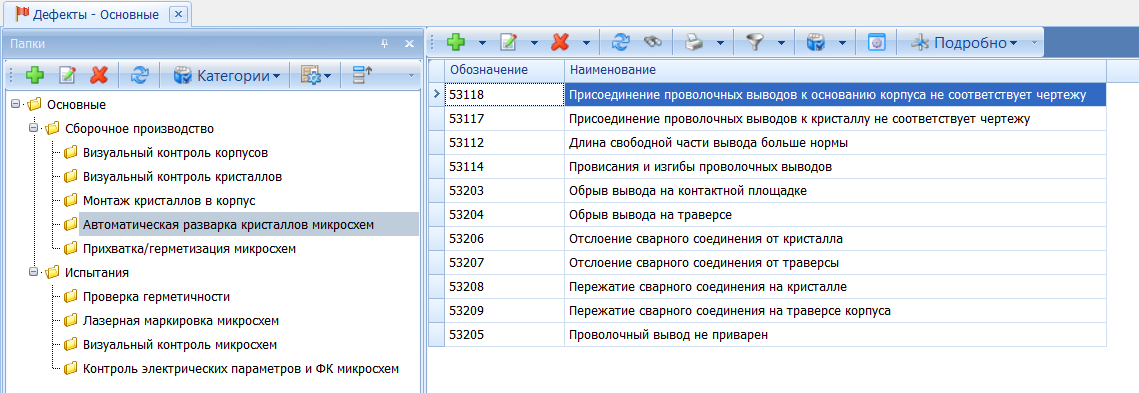1139x393 pixels.
Task: Click the sort order icon in Папки toolbar
Action: tap(362, 76)
